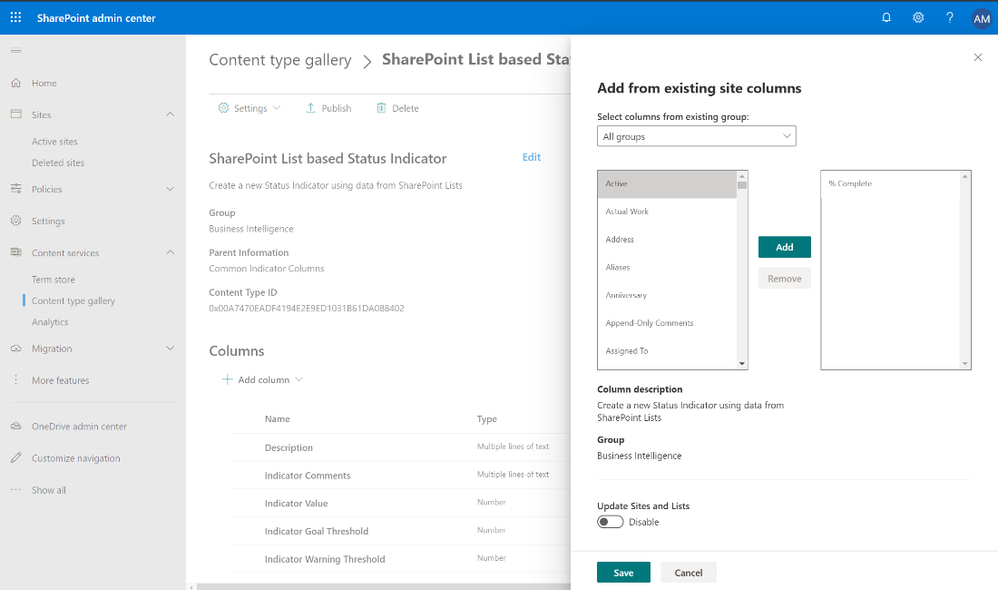Expand the Migration section chevron

[x=170, y=348]
